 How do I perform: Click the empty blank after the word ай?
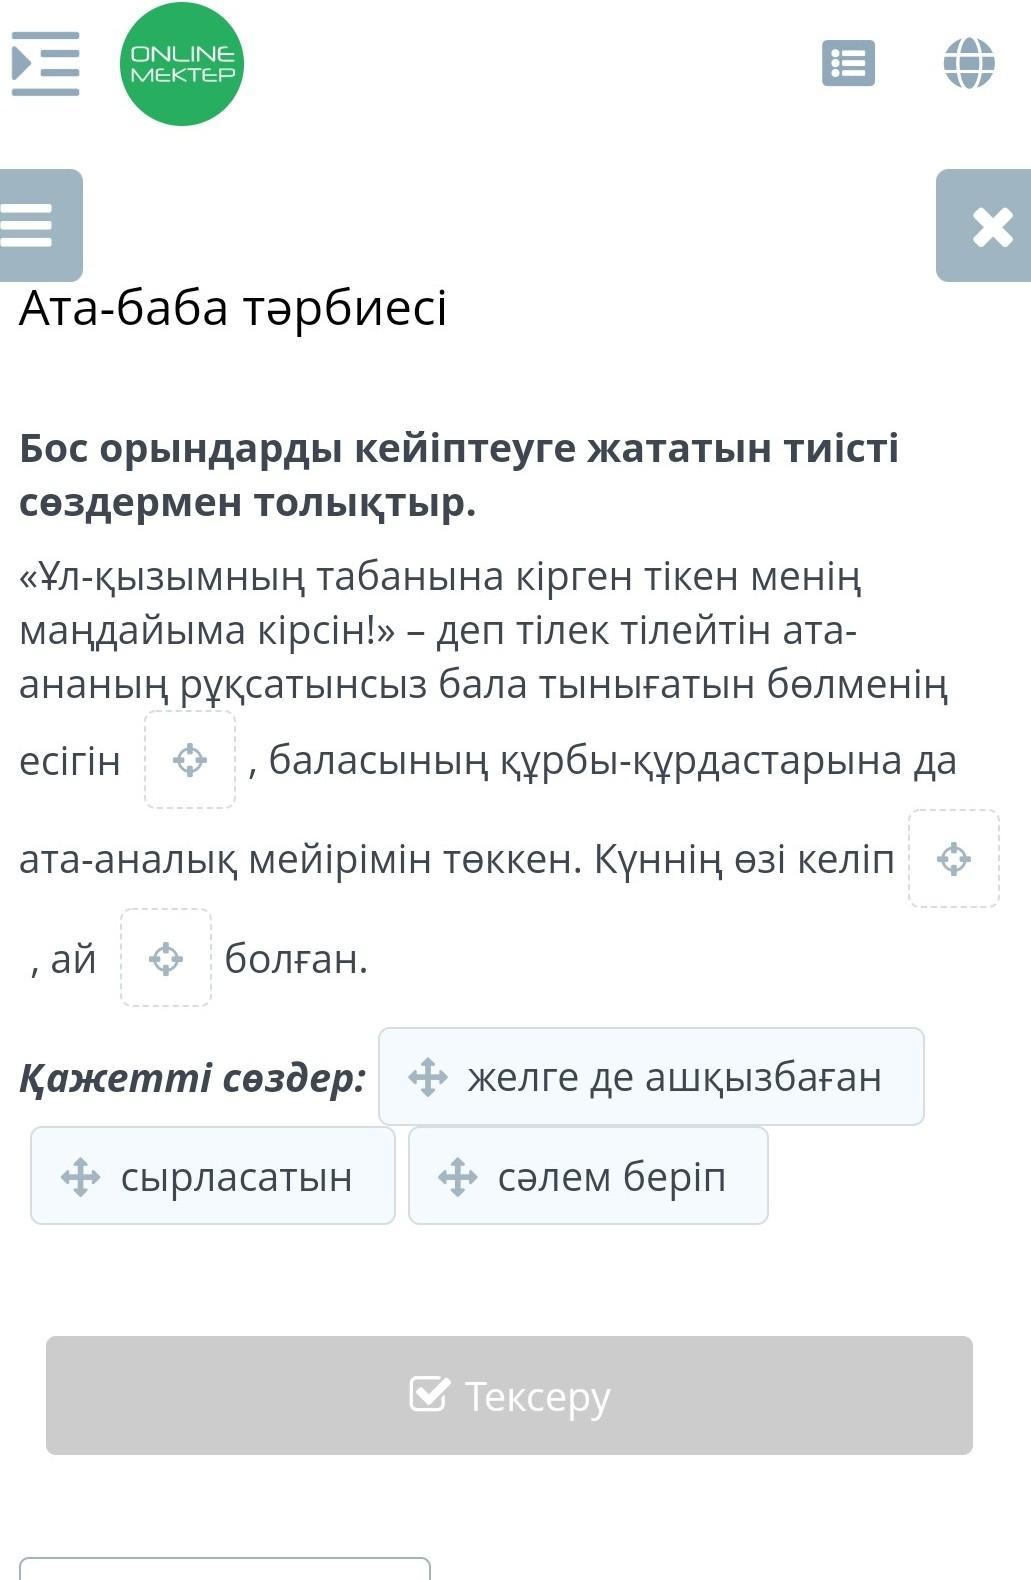(166, 958)
